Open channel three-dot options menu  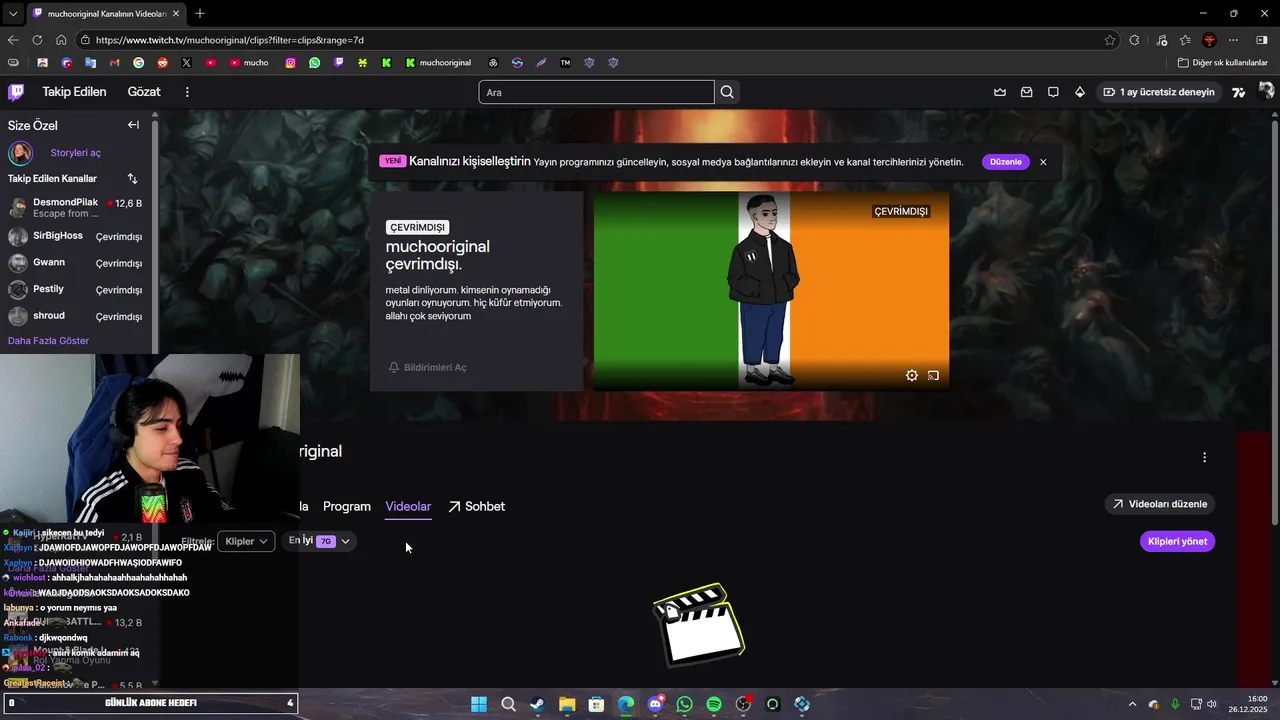tap(1204, 457)
